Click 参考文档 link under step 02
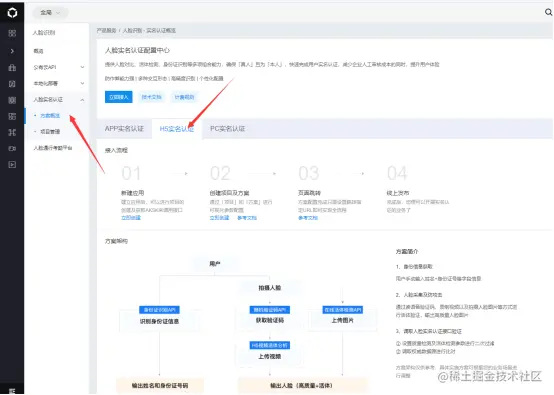Viewport: 554px width, 395px height. click(247, 218)
